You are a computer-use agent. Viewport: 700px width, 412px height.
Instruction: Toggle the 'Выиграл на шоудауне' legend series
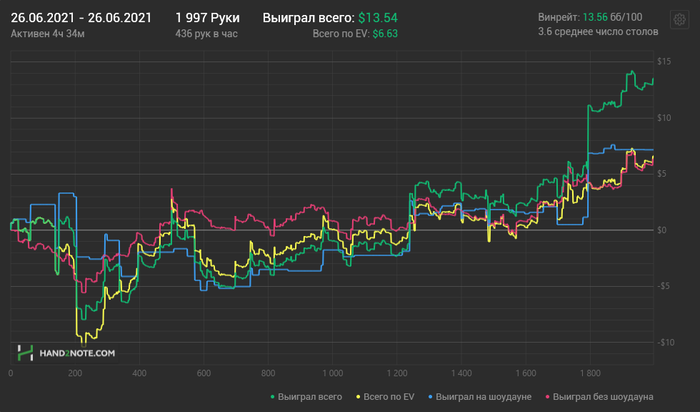pyautogui.click(x=480, y=397)
